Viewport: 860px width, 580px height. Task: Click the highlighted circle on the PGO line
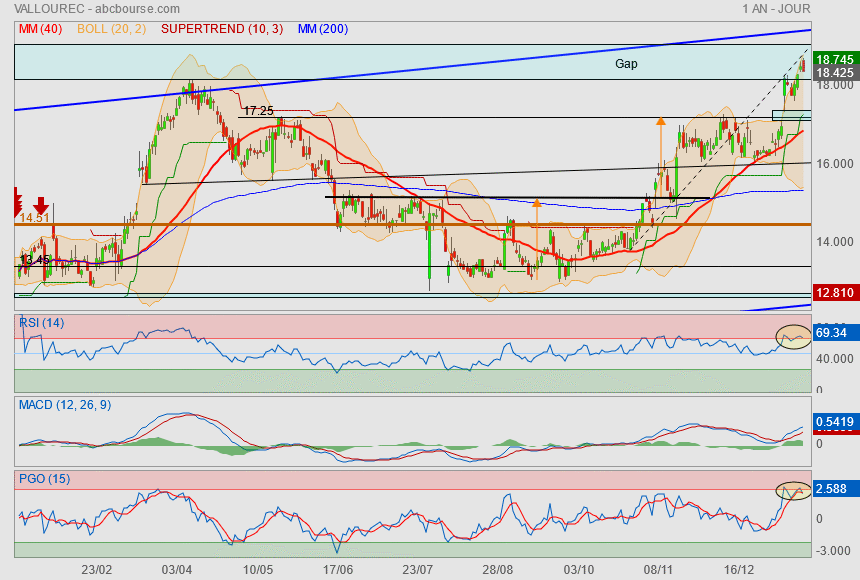(793, 490)
